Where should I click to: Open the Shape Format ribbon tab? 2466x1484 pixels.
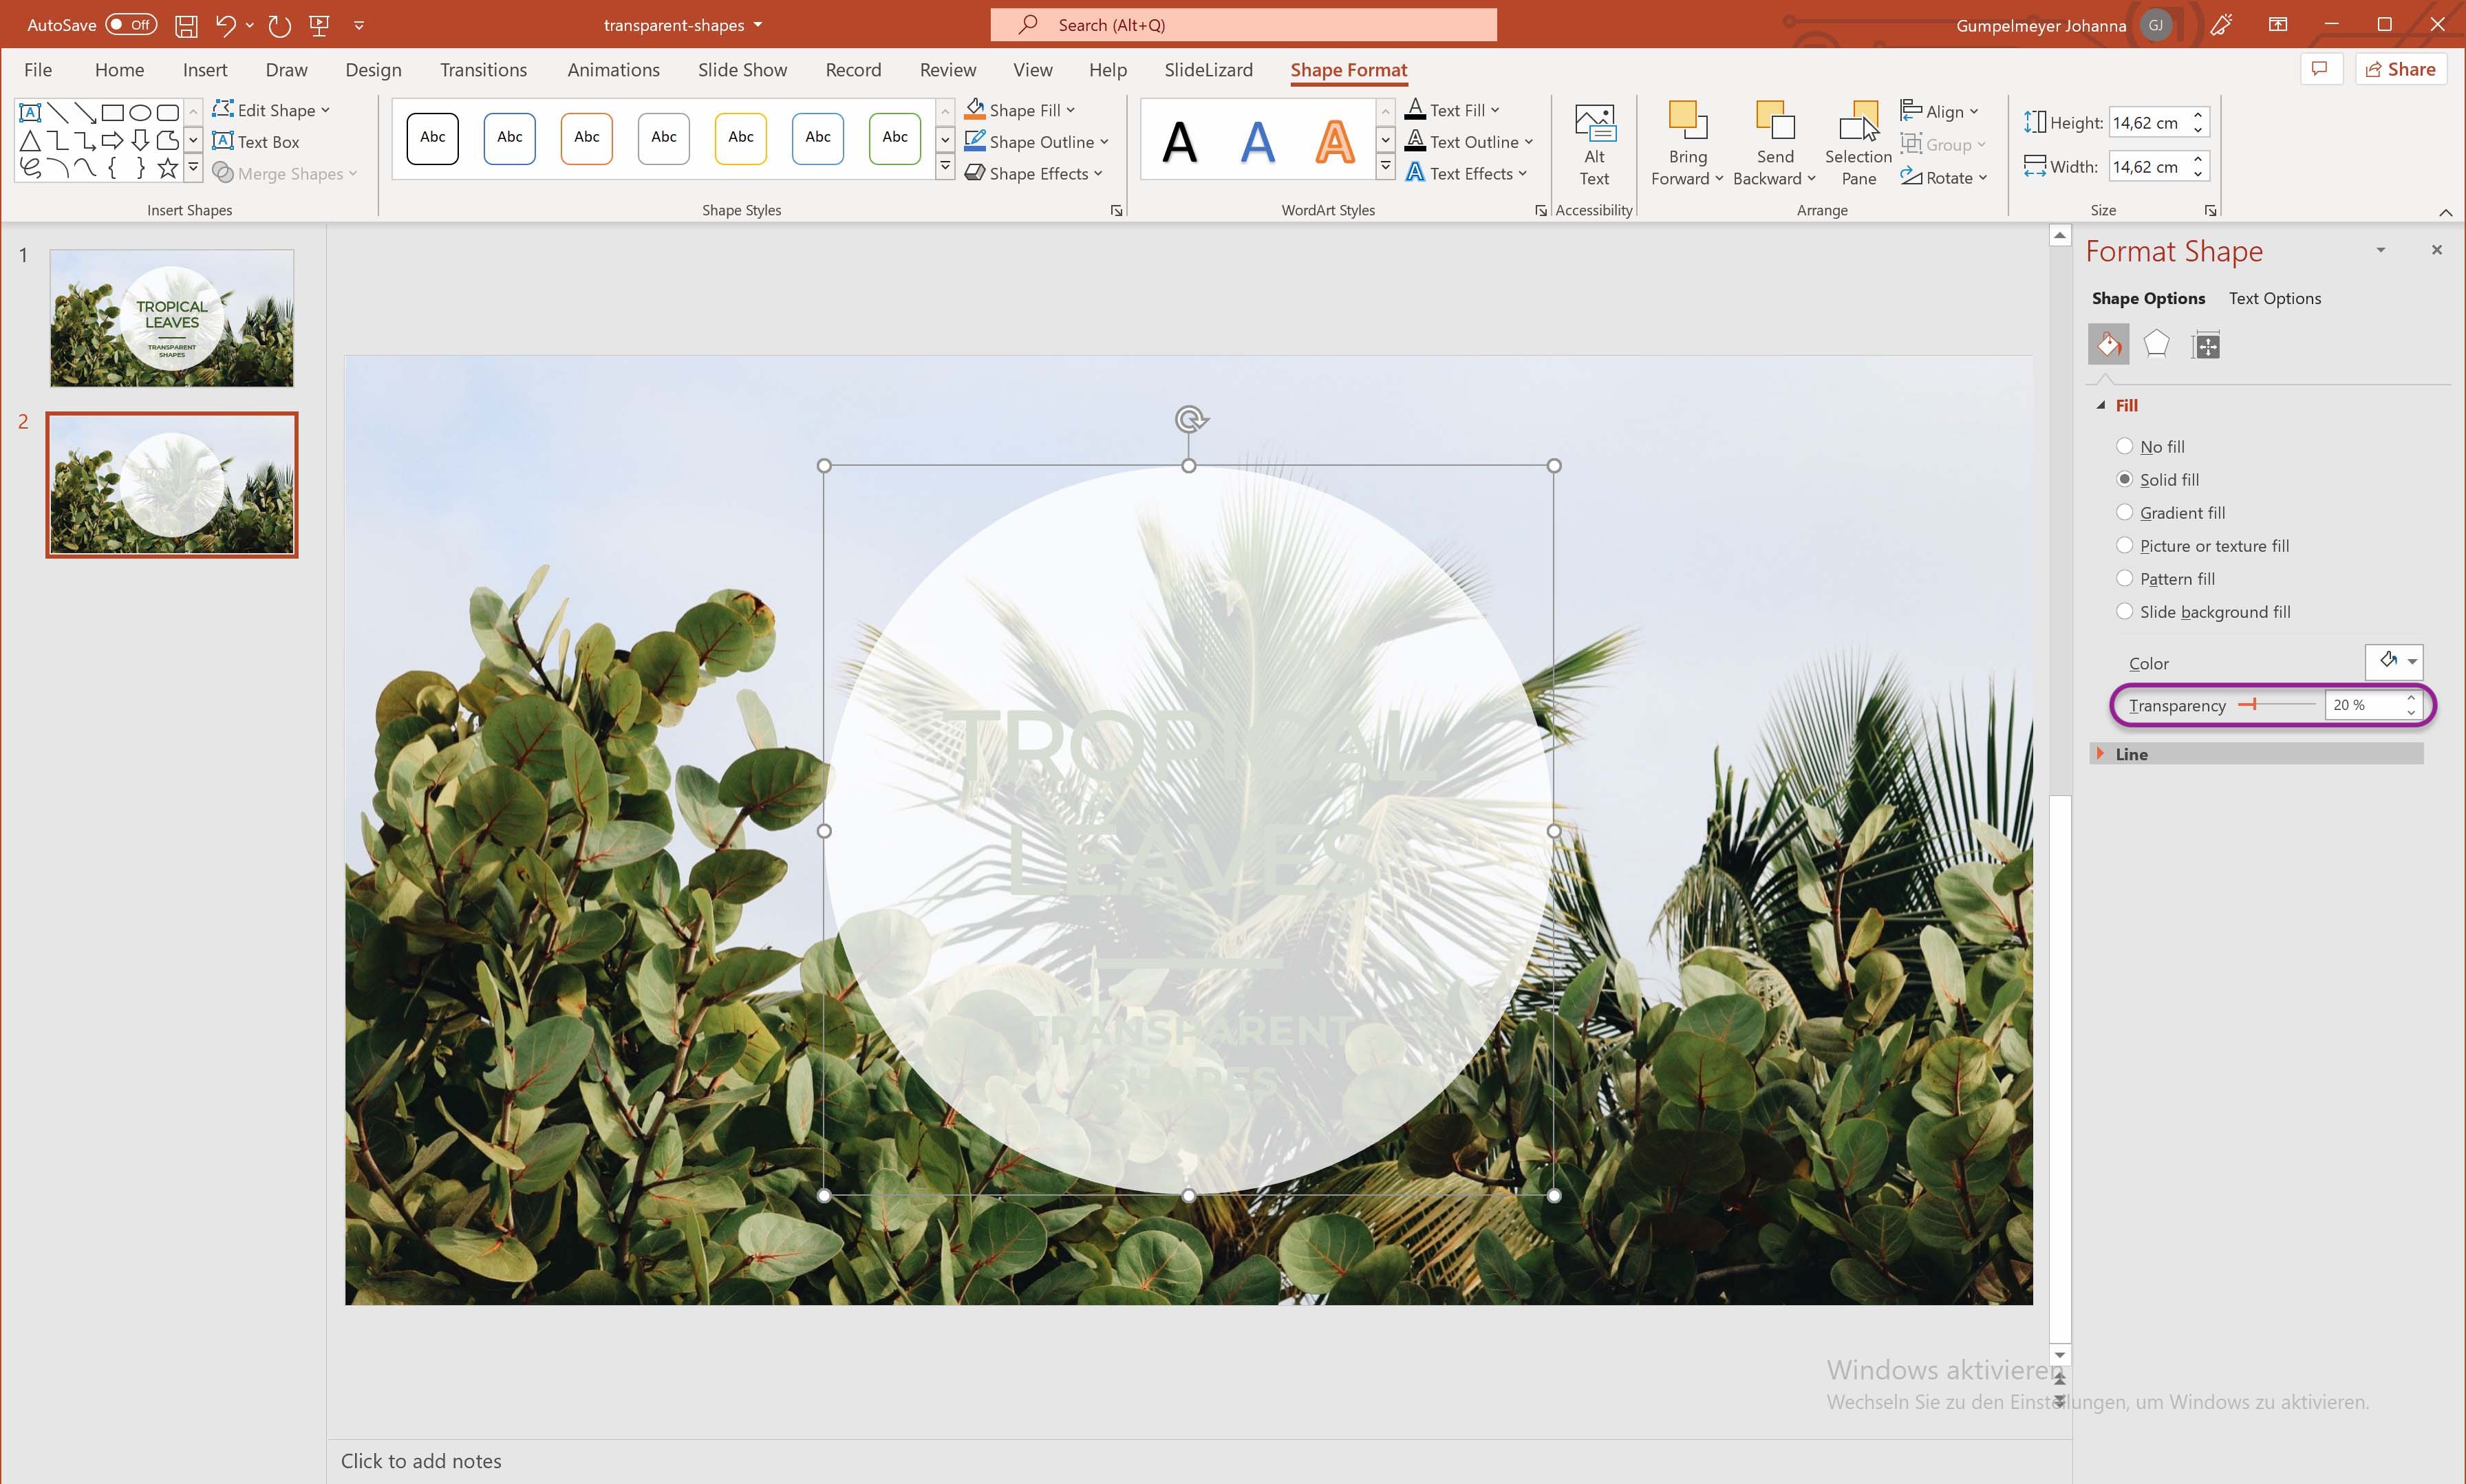click(x=1349, y=70)
